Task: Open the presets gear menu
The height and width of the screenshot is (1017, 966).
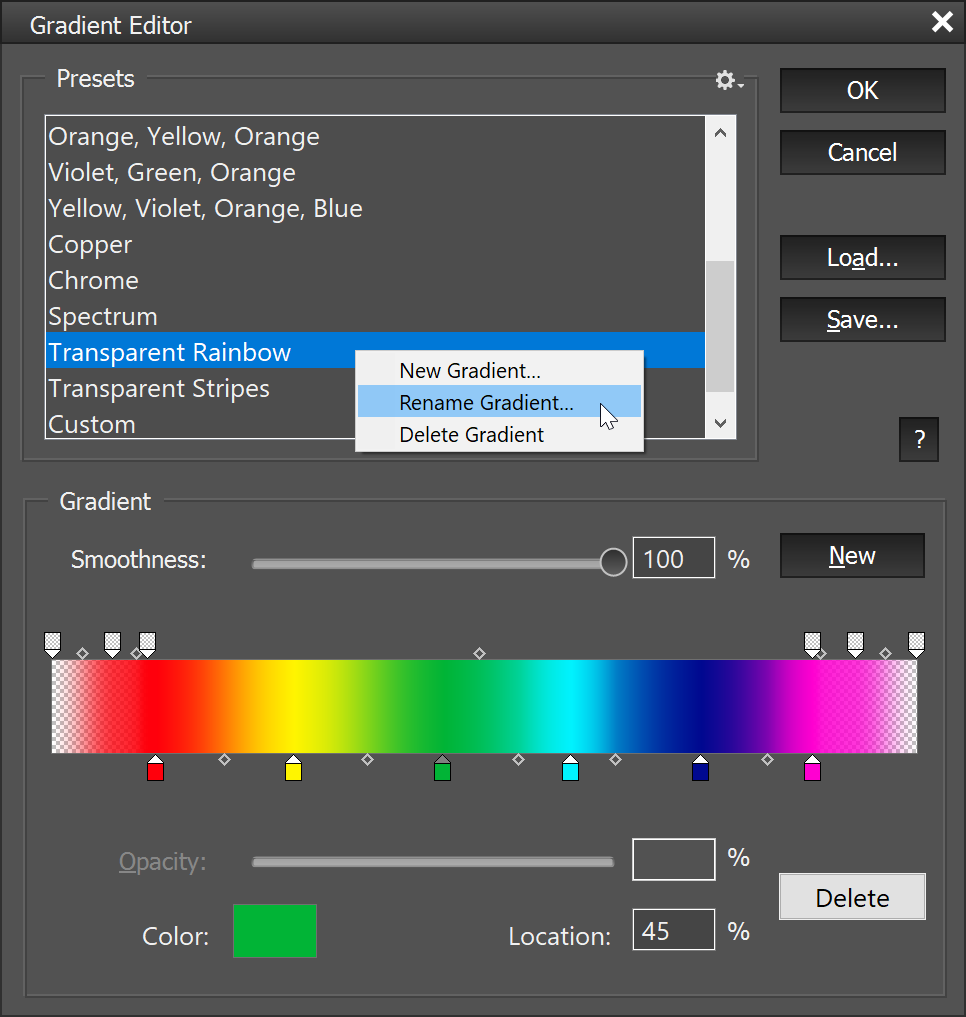Action: click(x=728, y=81)
